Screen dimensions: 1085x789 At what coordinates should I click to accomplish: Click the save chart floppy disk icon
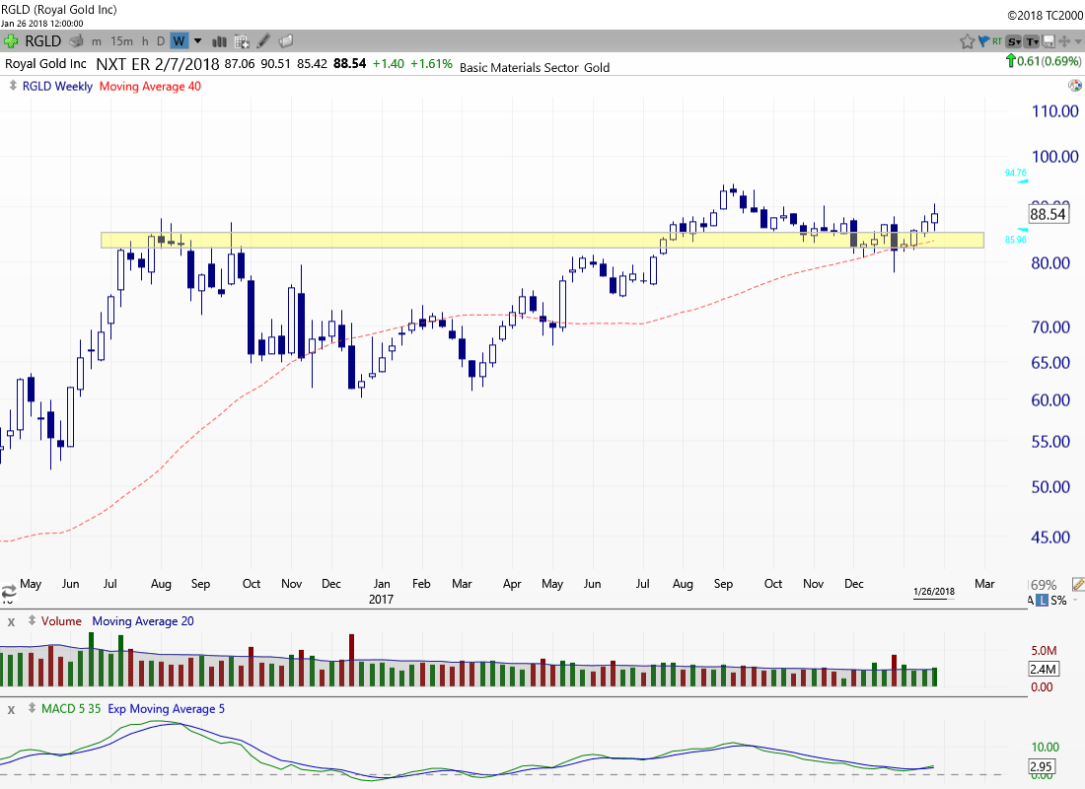click(x=1048, y=41)
